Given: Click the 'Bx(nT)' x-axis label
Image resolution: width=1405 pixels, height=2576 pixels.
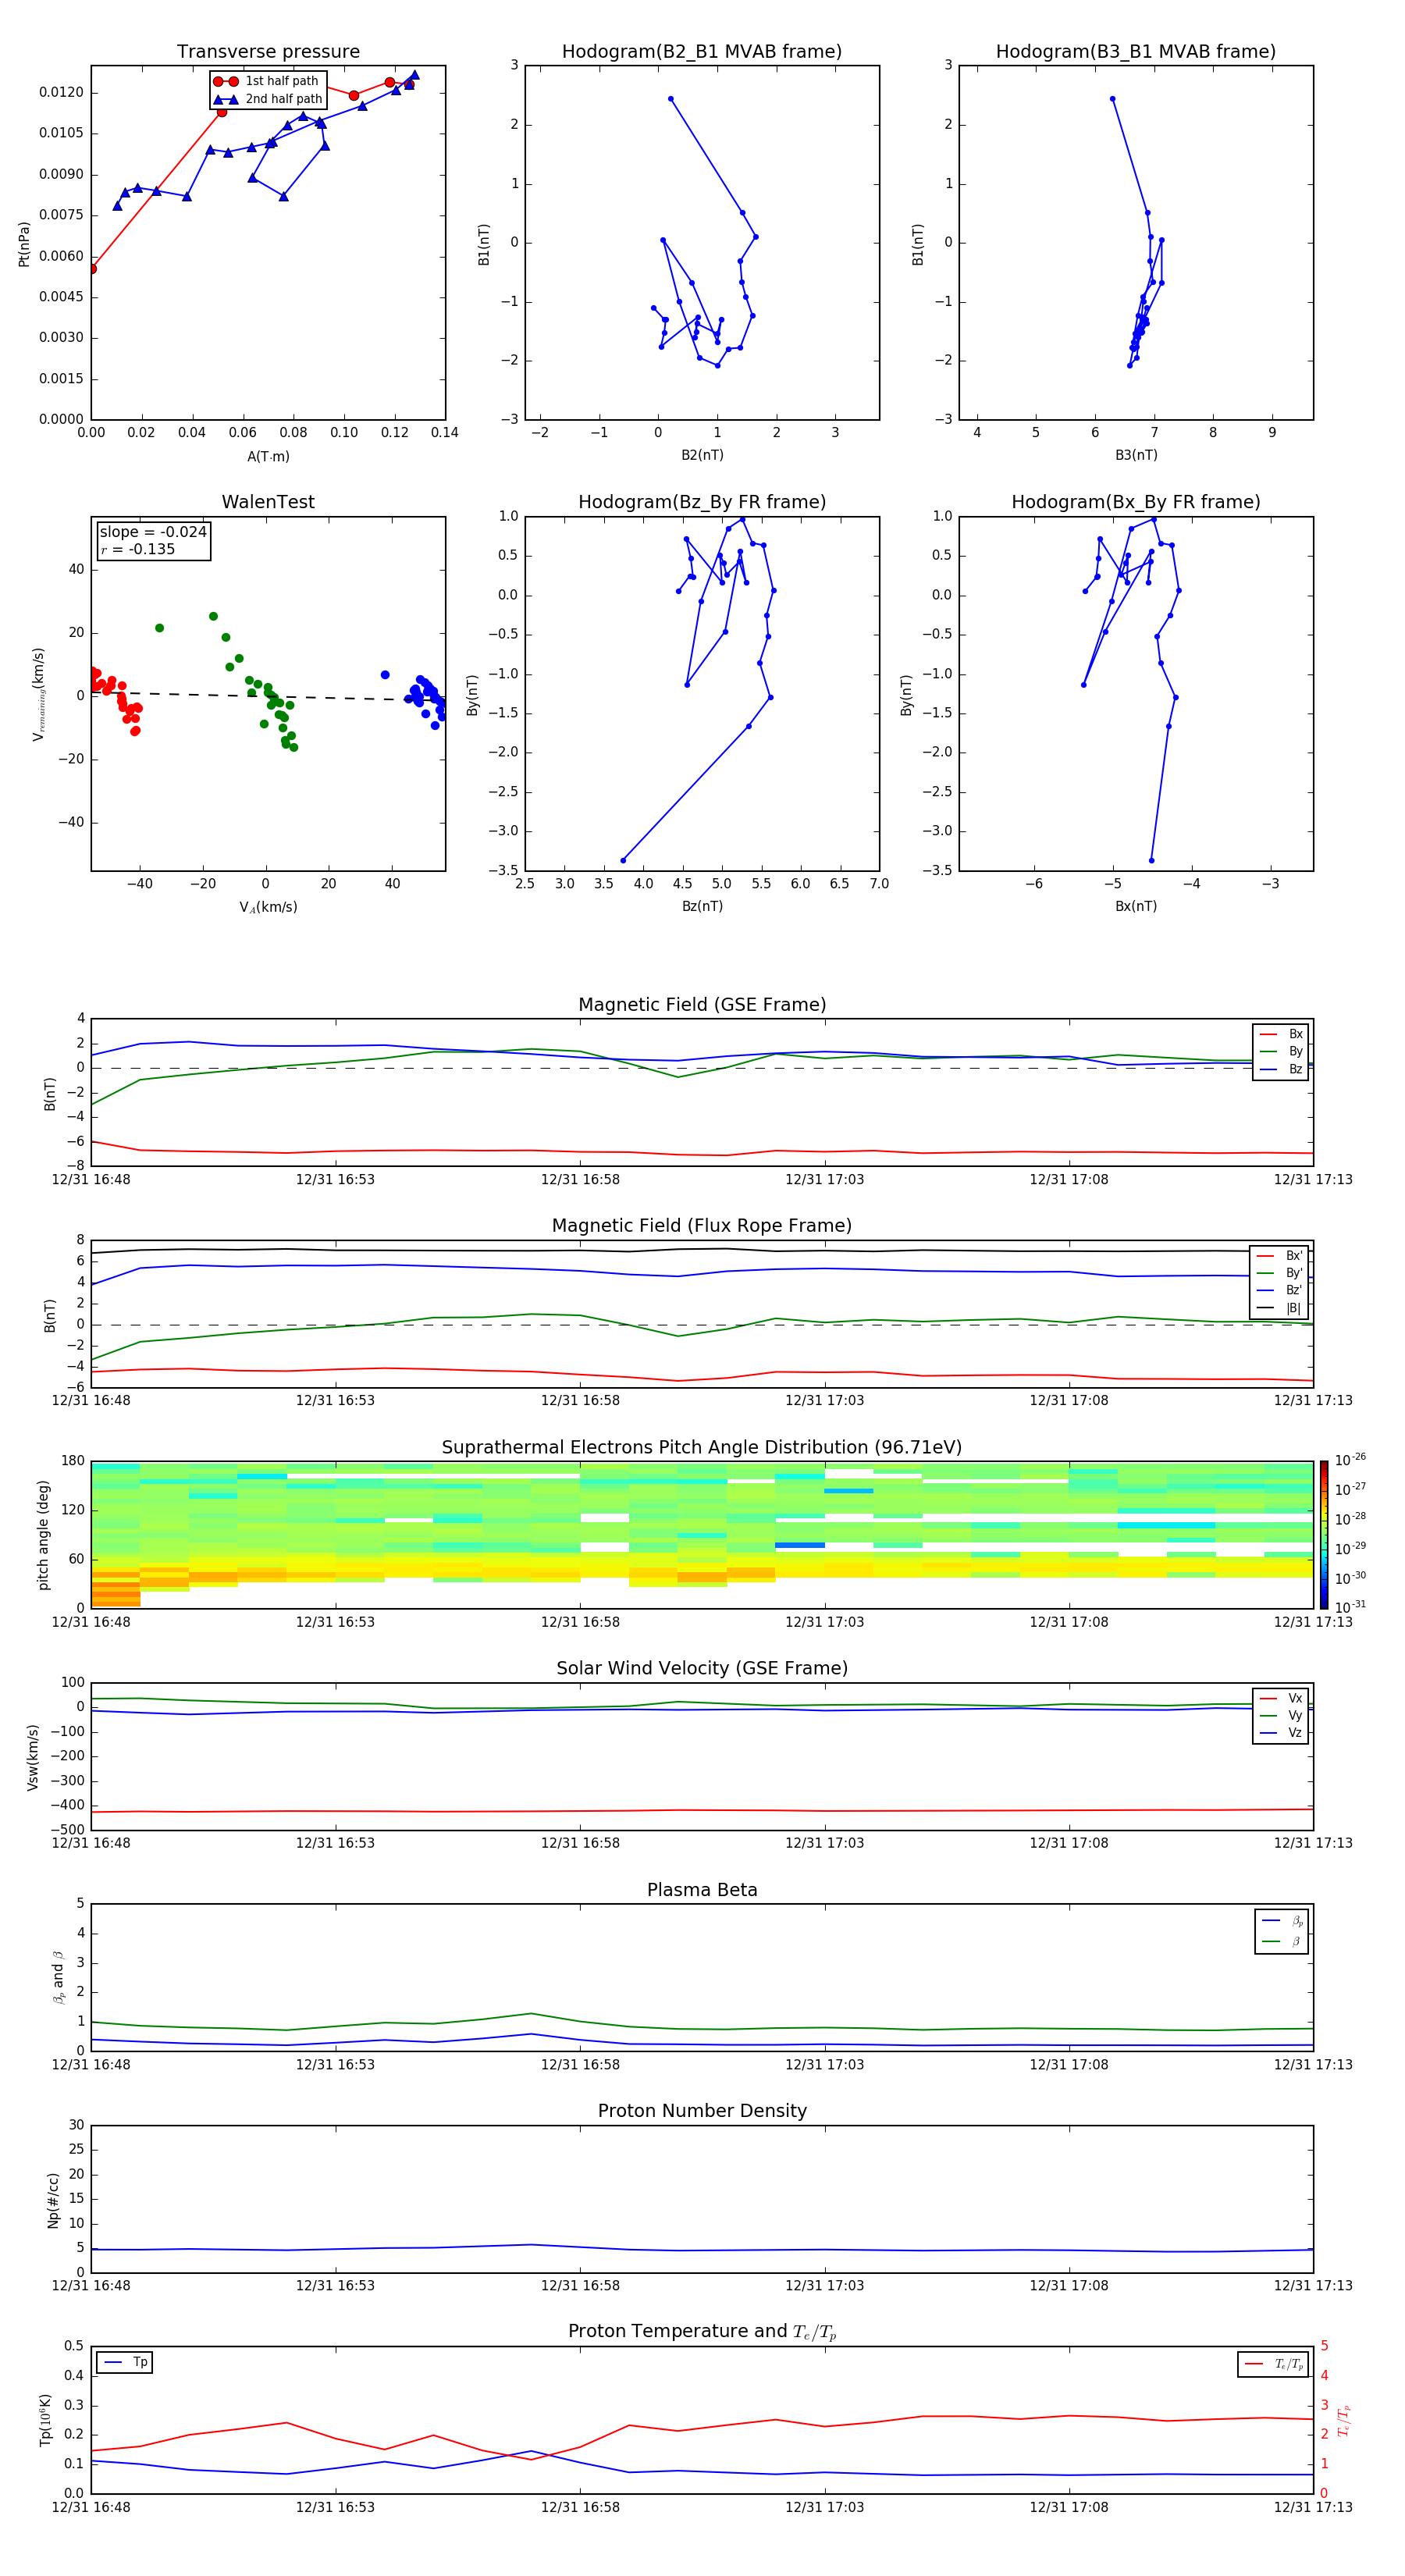Looking at the screenshot, I should (1136, 906).
